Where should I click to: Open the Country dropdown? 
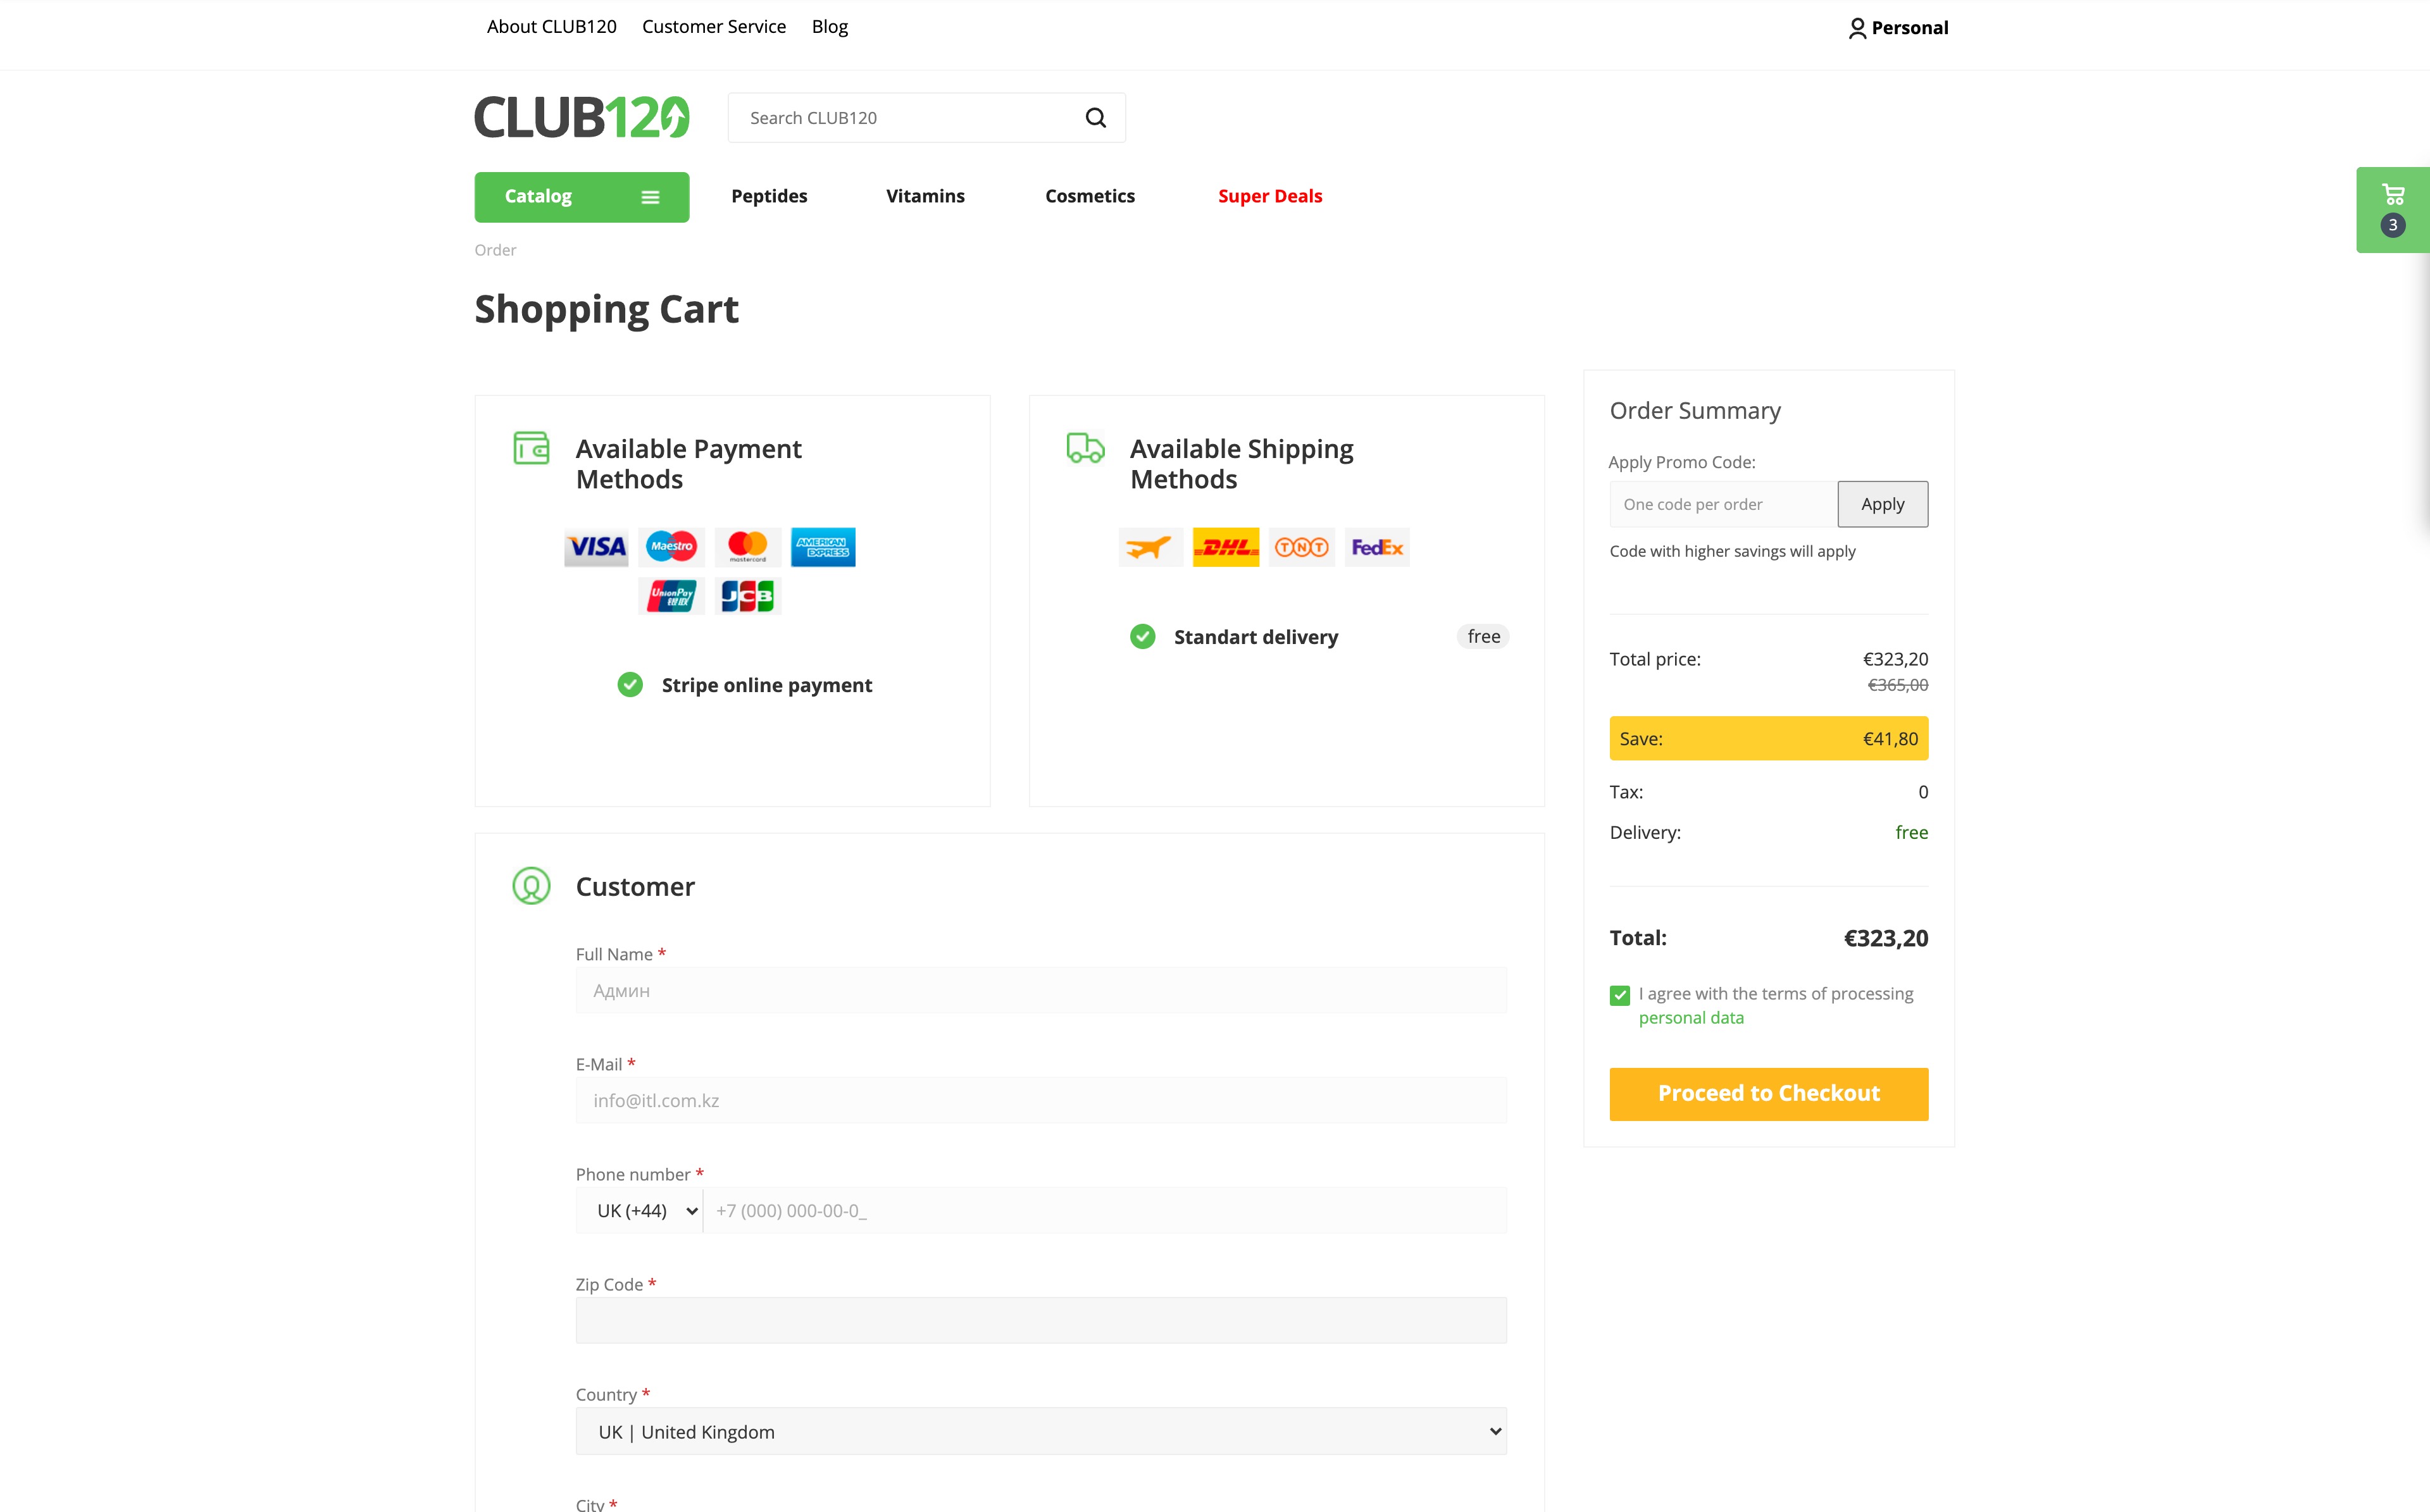[1040, 1432]
